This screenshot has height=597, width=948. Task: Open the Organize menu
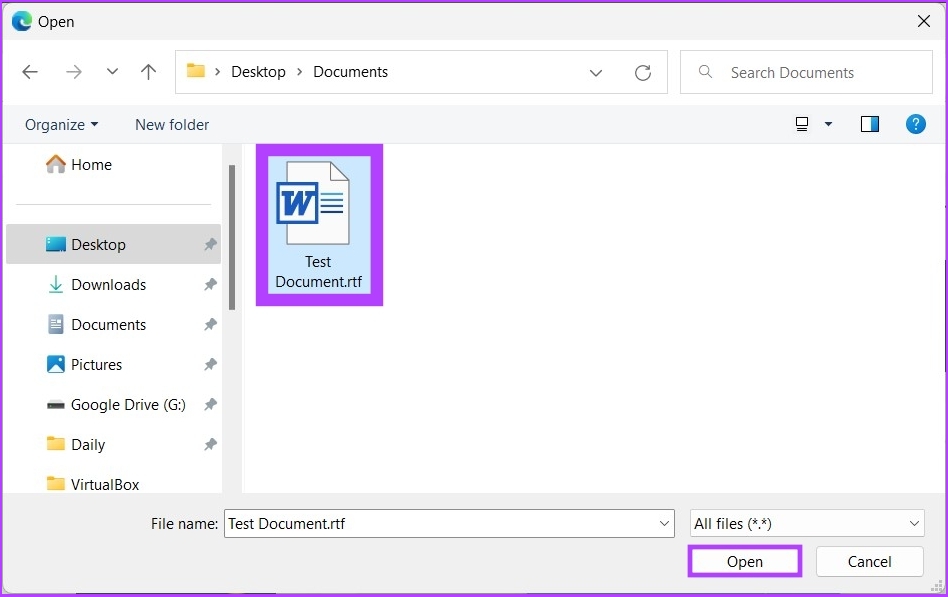click(x=61, y=124)
